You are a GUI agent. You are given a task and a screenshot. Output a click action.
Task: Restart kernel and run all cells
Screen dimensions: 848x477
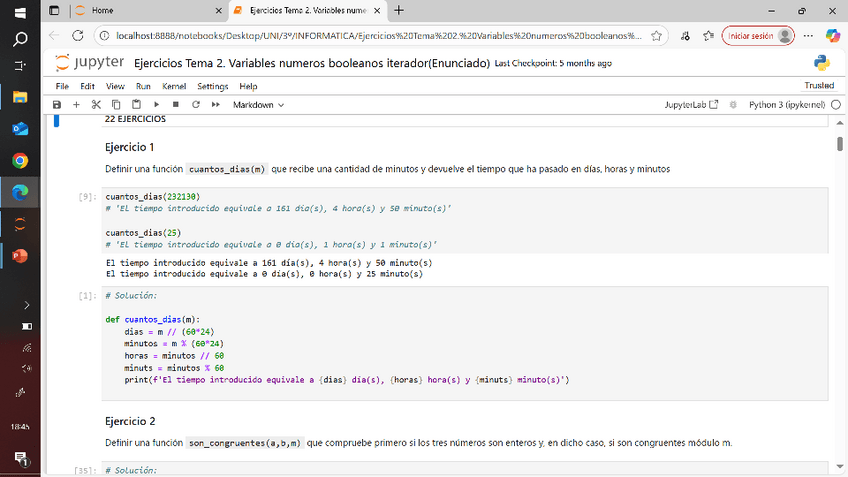215,104
